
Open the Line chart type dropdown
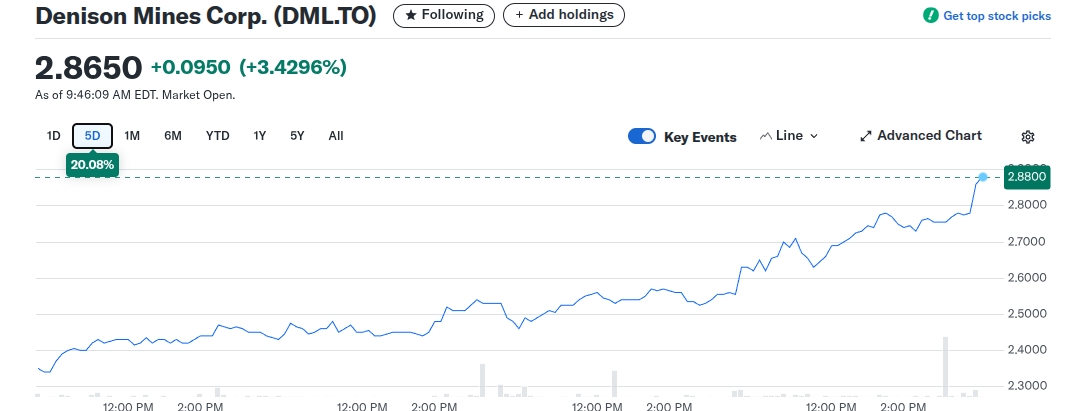click(x=788, y=136)
